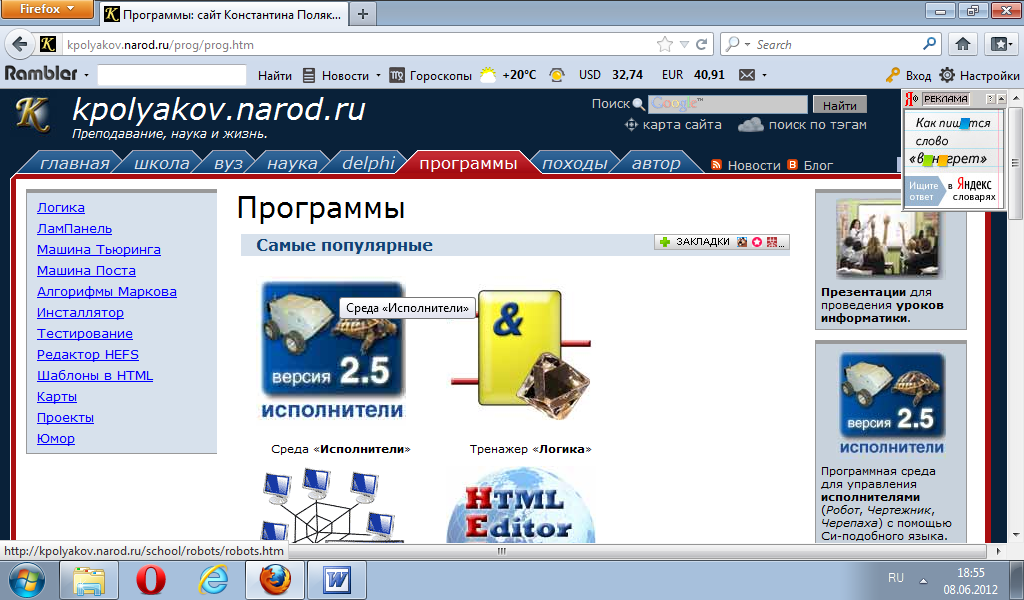The image size is (1024, 600).
Task: Switch to the вуз site tab
Action: (x=228, y=163)
